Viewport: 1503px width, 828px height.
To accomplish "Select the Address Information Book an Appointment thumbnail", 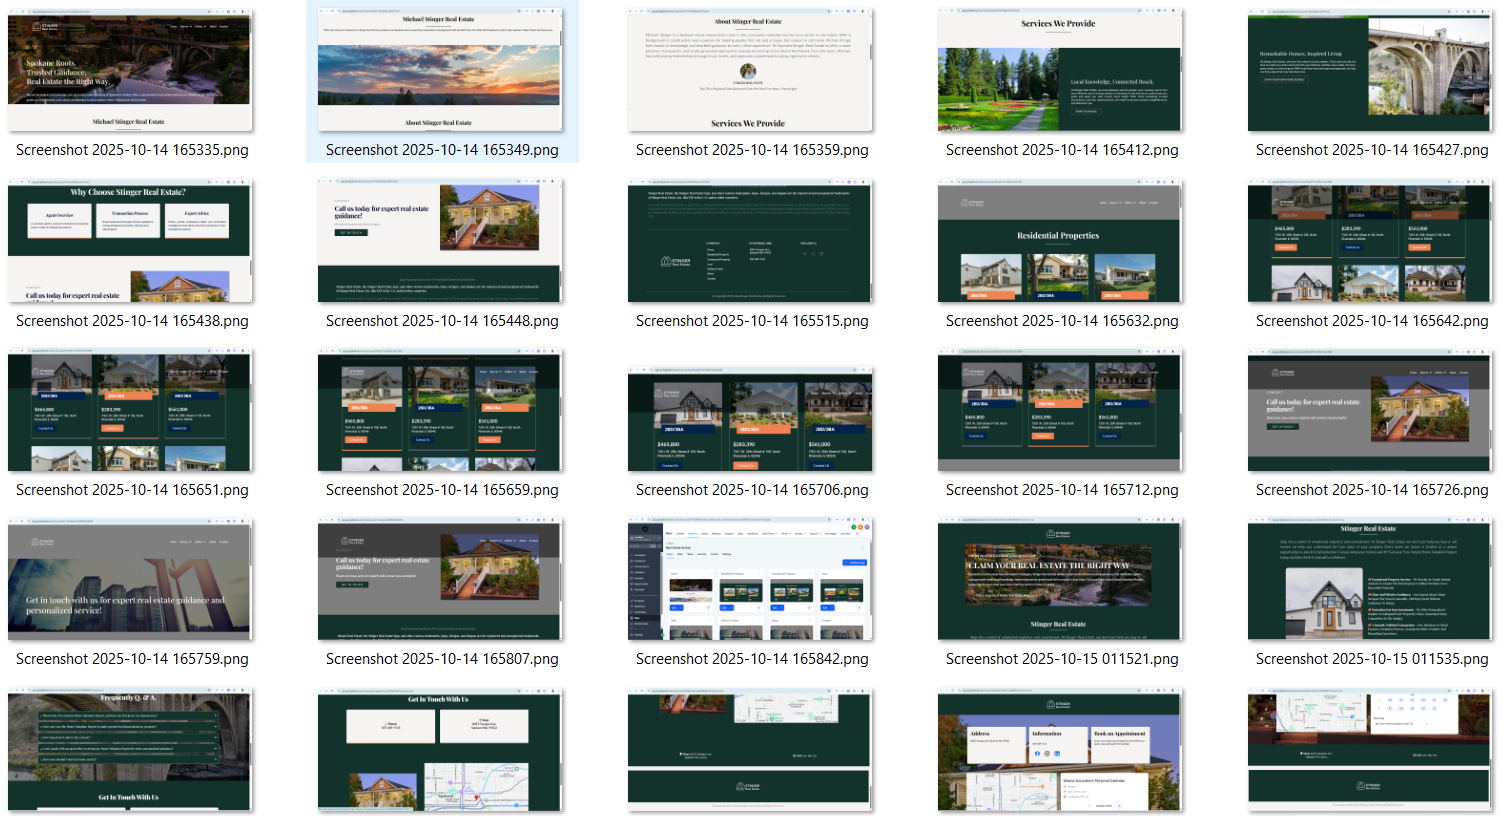I will pyautogui.click(x=1060, y=749).
